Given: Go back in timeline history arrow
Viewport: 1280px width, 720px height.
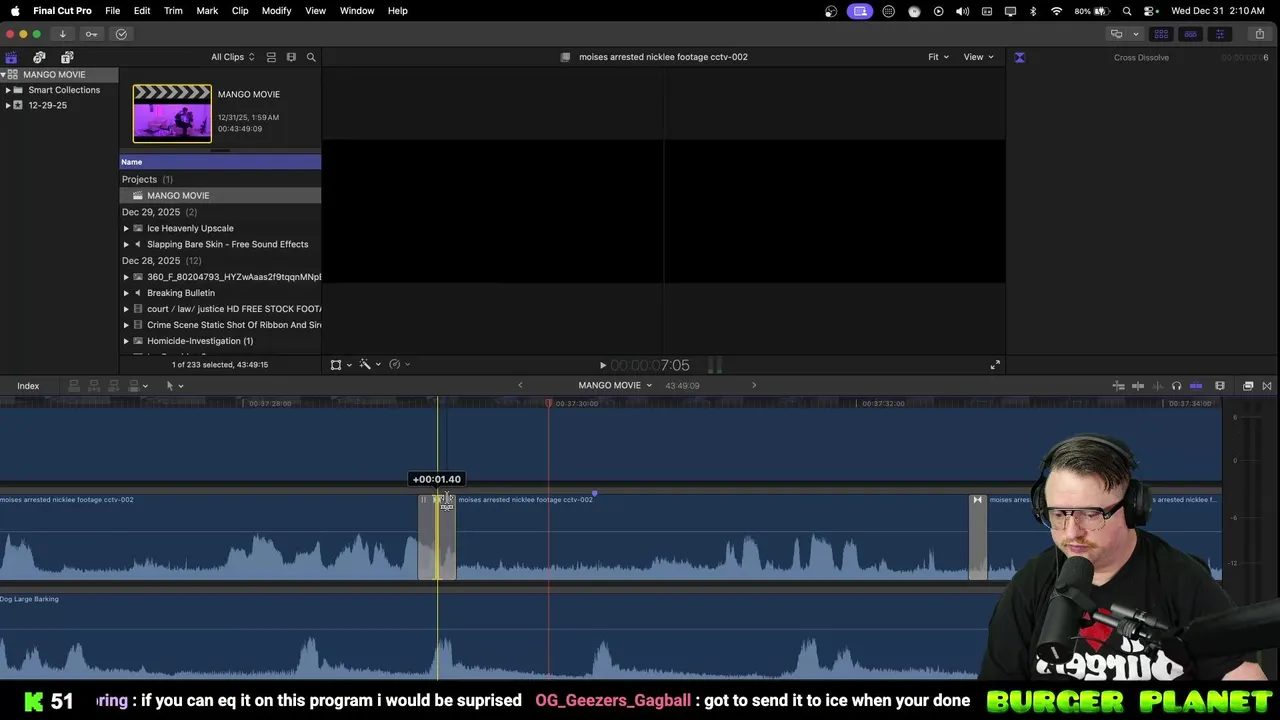Looking at the screenshot, I should point(520,385).
